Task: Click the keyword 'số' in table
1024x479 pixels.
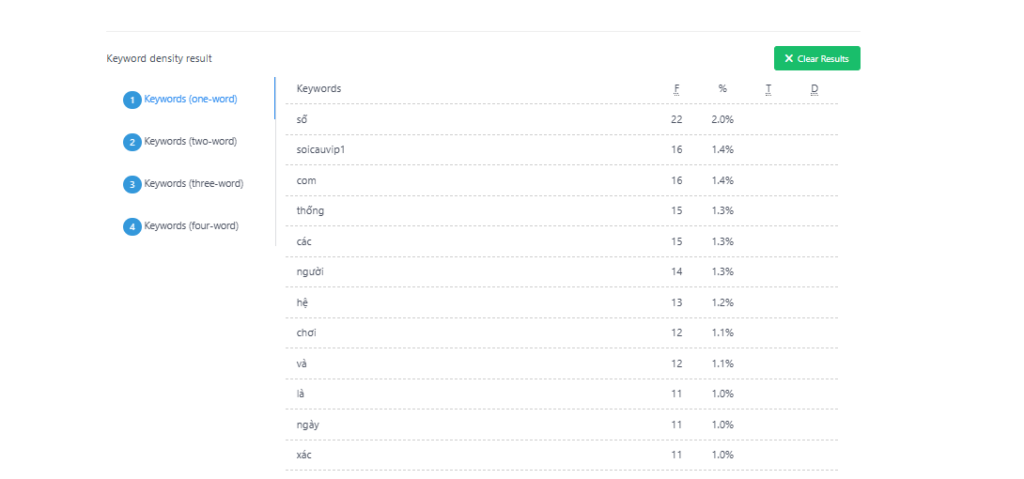Action: (302, 119)
